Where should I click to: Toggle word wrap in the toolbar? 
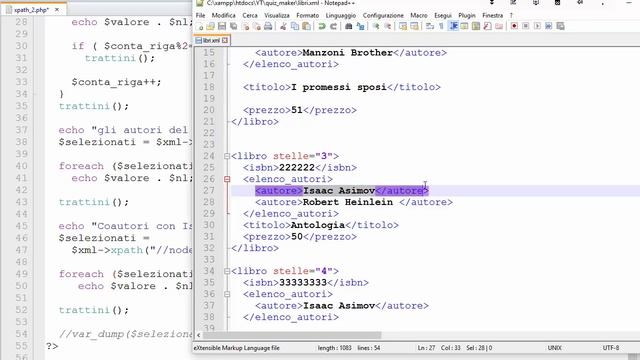(x=430, y=27)
